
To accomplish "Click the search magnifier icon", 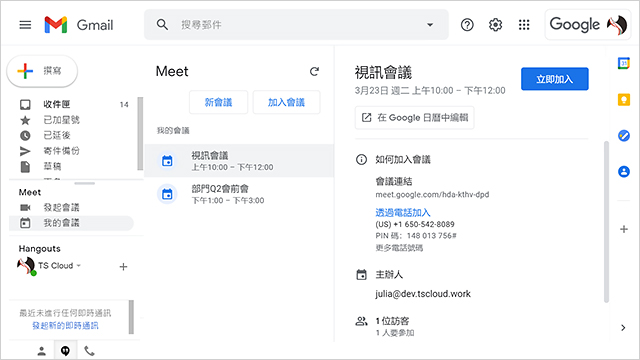I will [162, 24].
